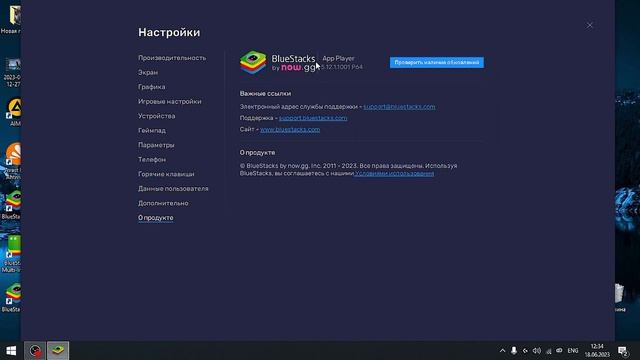Open the network tray icon
640x360 pixels.
(549, 351)
